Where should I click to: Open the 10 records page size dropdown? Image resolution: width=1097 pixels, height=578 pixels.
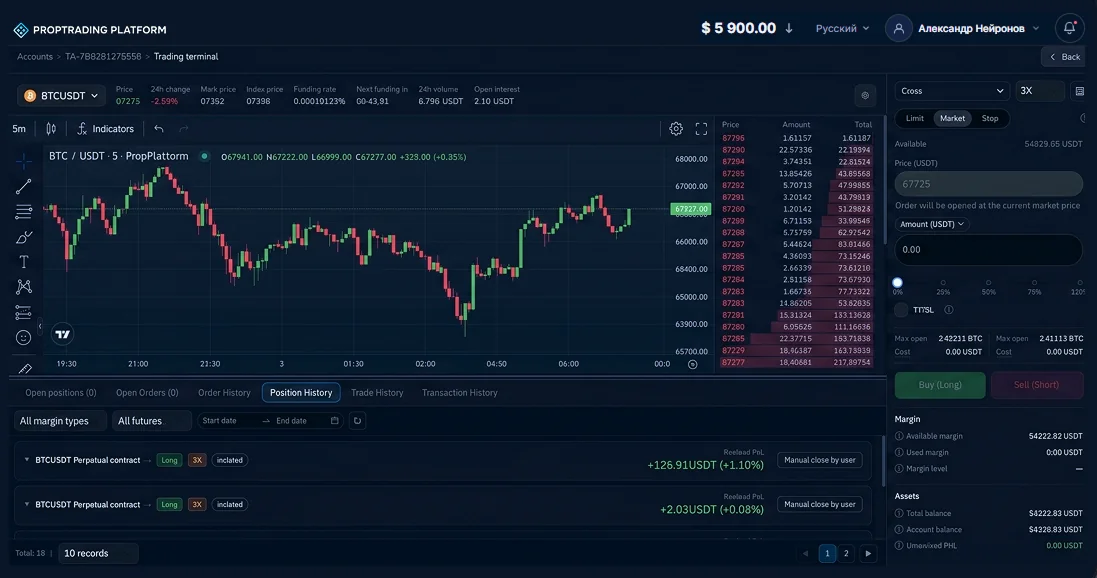pyautogui.click(x=98, y=554)
